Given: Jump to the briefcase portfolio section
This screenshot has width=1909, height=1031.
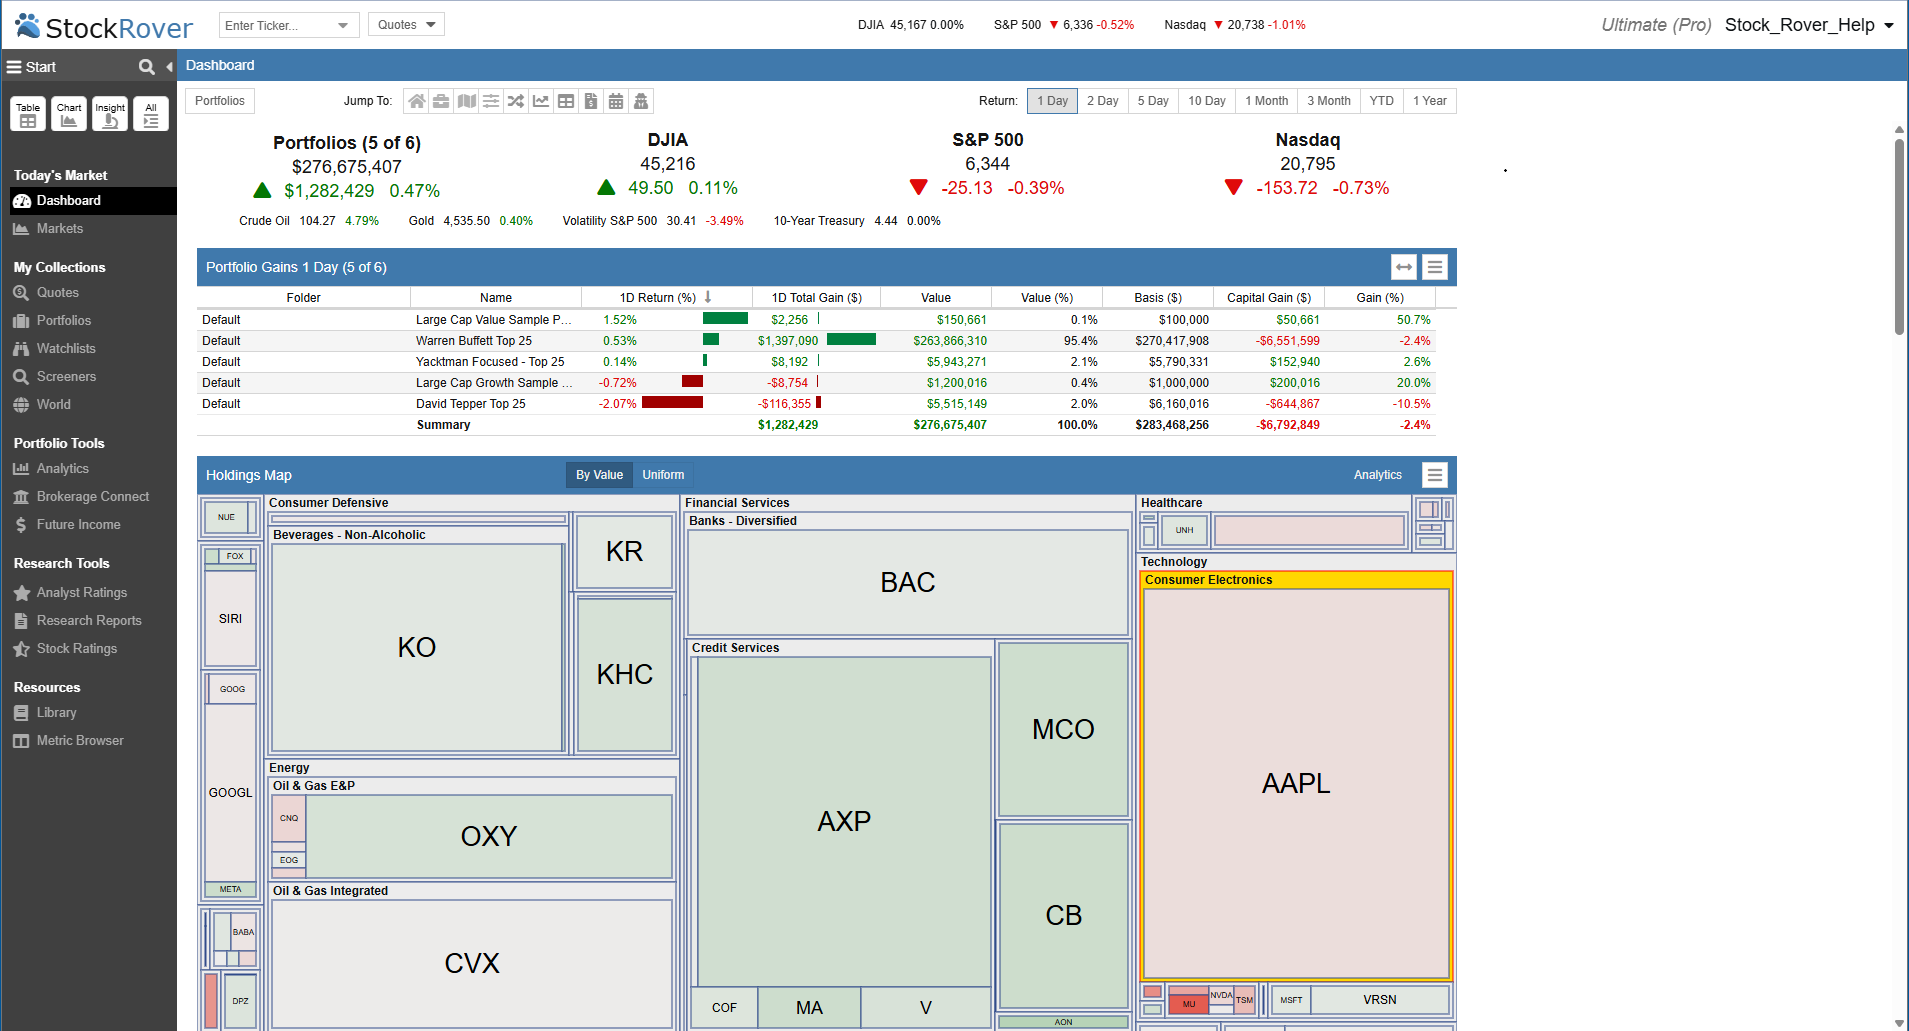Looking at the screenshot, I should coord(441,101).
